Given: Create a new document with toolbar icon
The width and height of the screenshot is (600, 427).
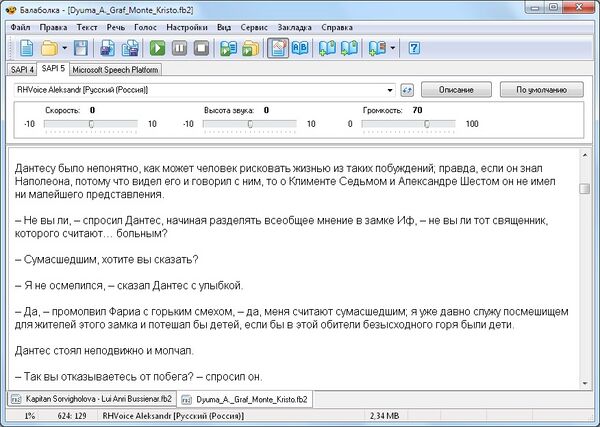Looking at the screenshot, I should click(26, 48).
